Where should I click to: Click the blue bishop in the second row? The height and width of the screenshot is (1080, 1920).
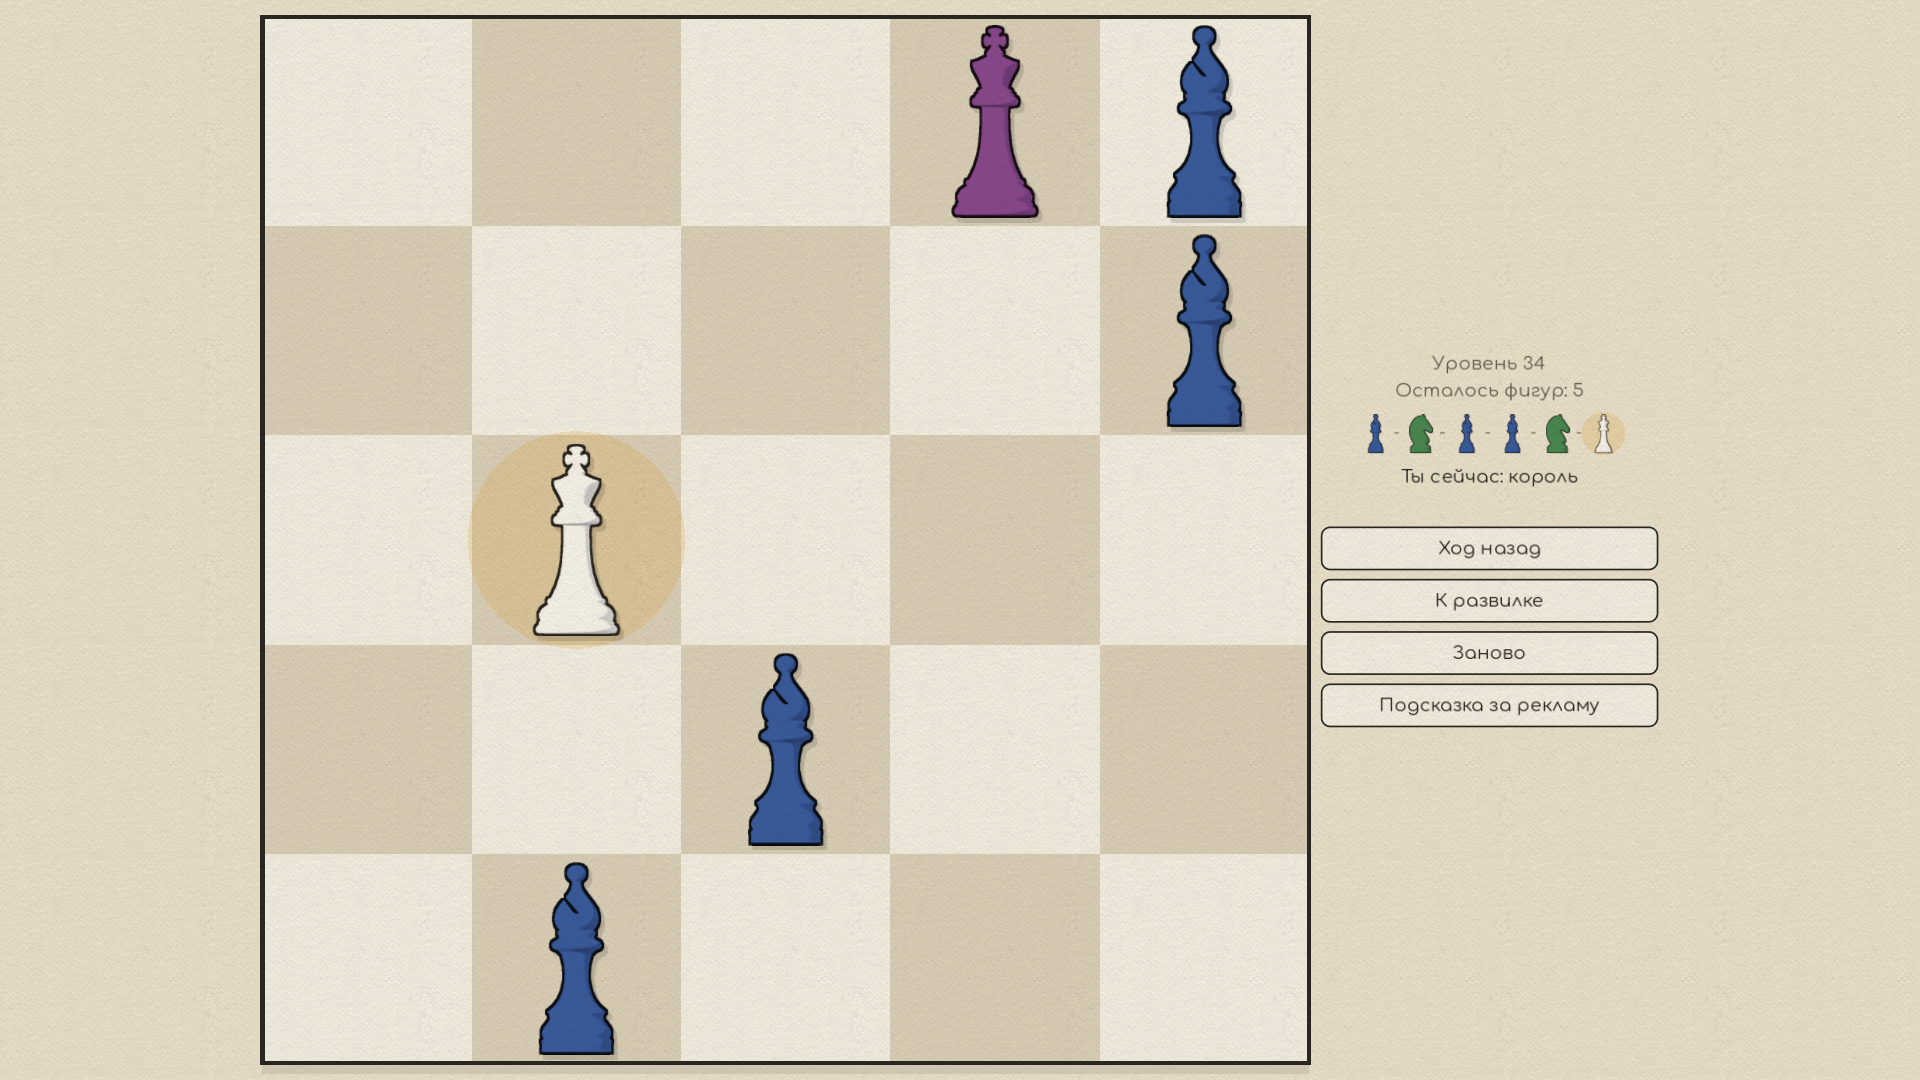coord(1204,331)
